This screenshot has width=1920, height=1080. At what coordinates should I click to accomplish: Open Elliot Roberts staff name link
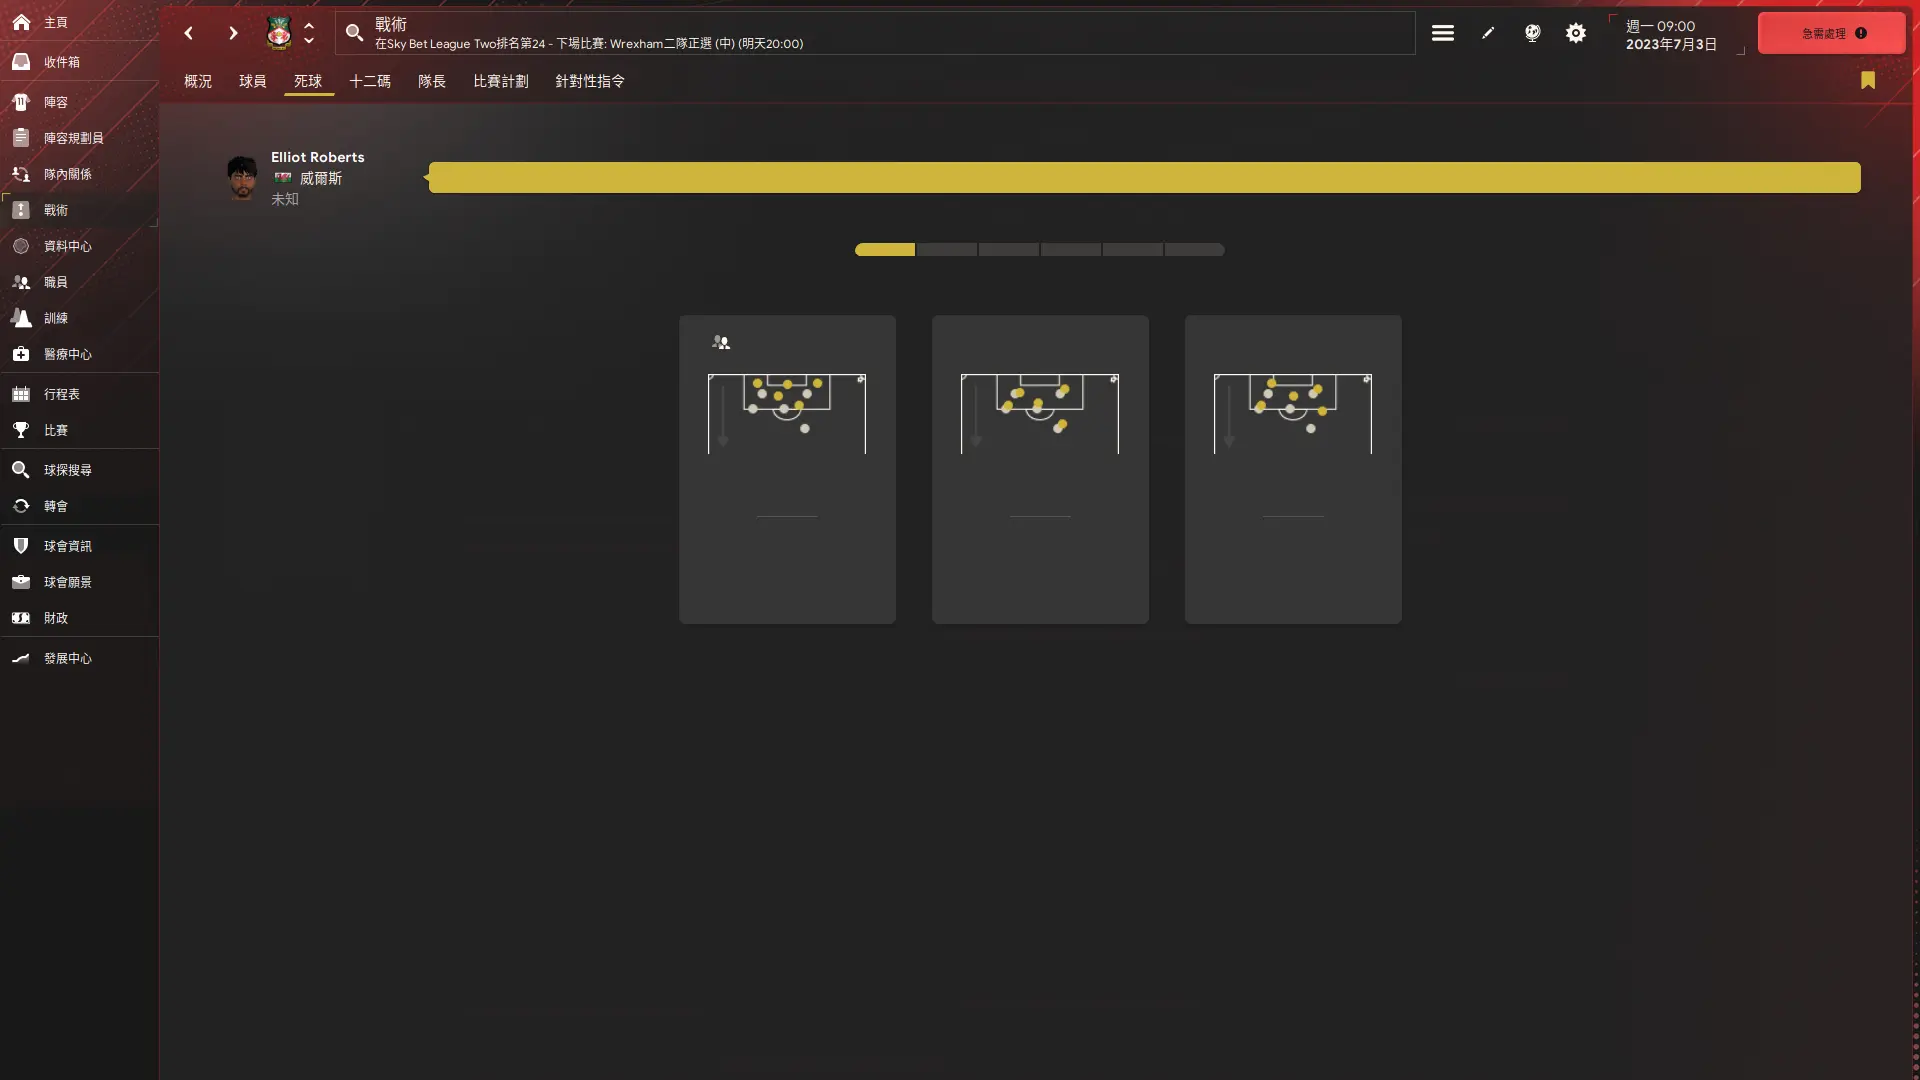click(x=318, y=157)
